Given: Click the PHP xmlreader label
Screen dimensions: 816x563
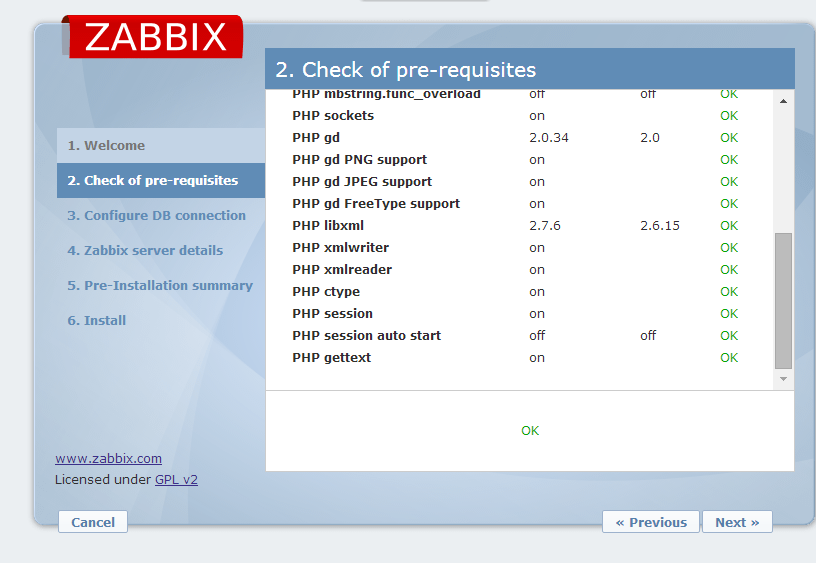Looking at the screenshot, I should click(342, 270).
